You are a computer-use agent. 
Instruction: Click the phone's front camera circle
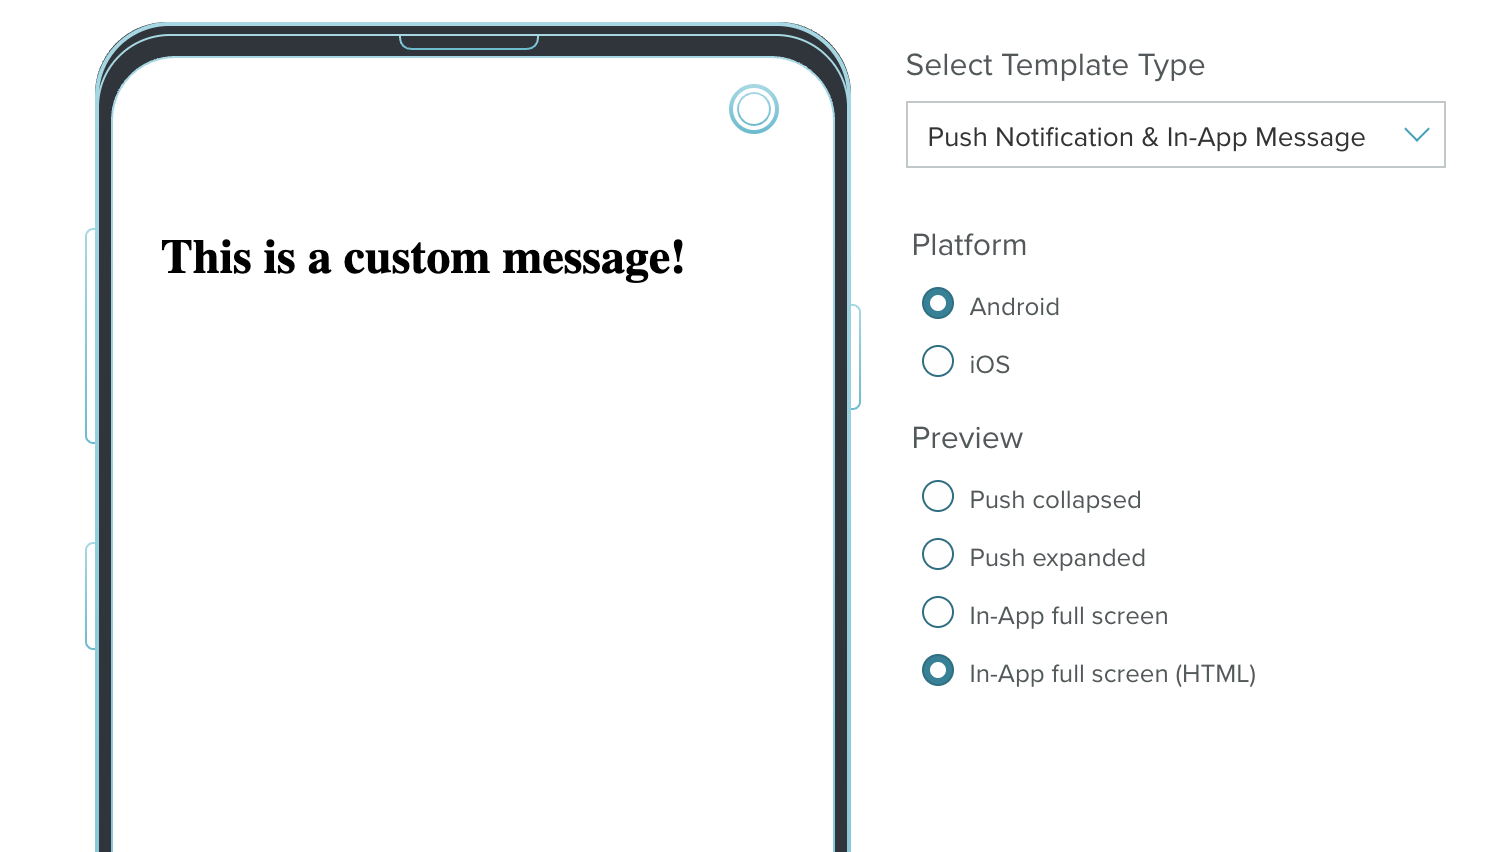(754, 109)
